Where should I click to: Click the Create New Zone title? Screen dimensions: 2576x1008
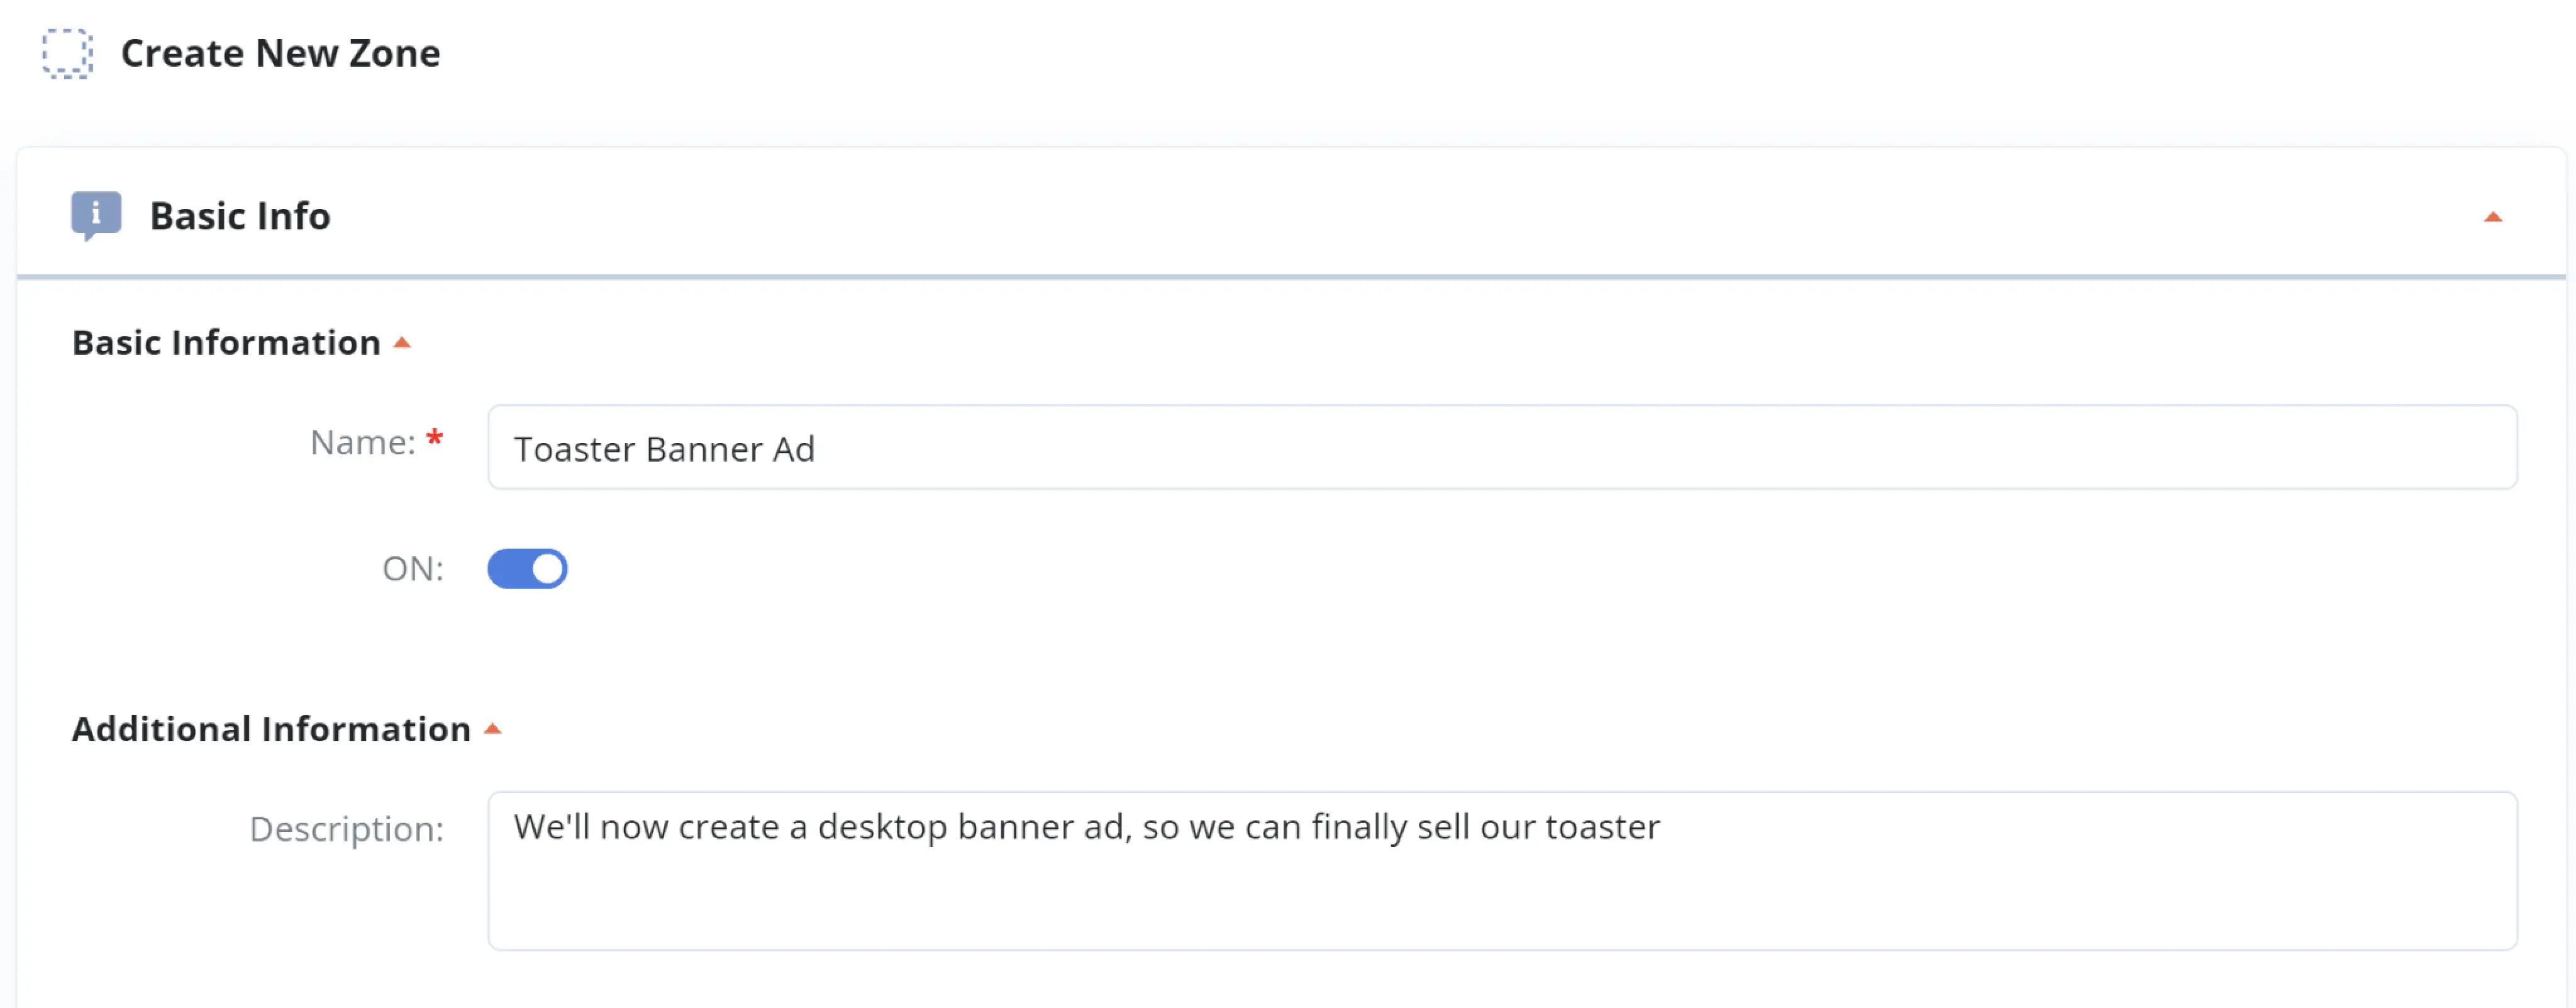[280, 53]
